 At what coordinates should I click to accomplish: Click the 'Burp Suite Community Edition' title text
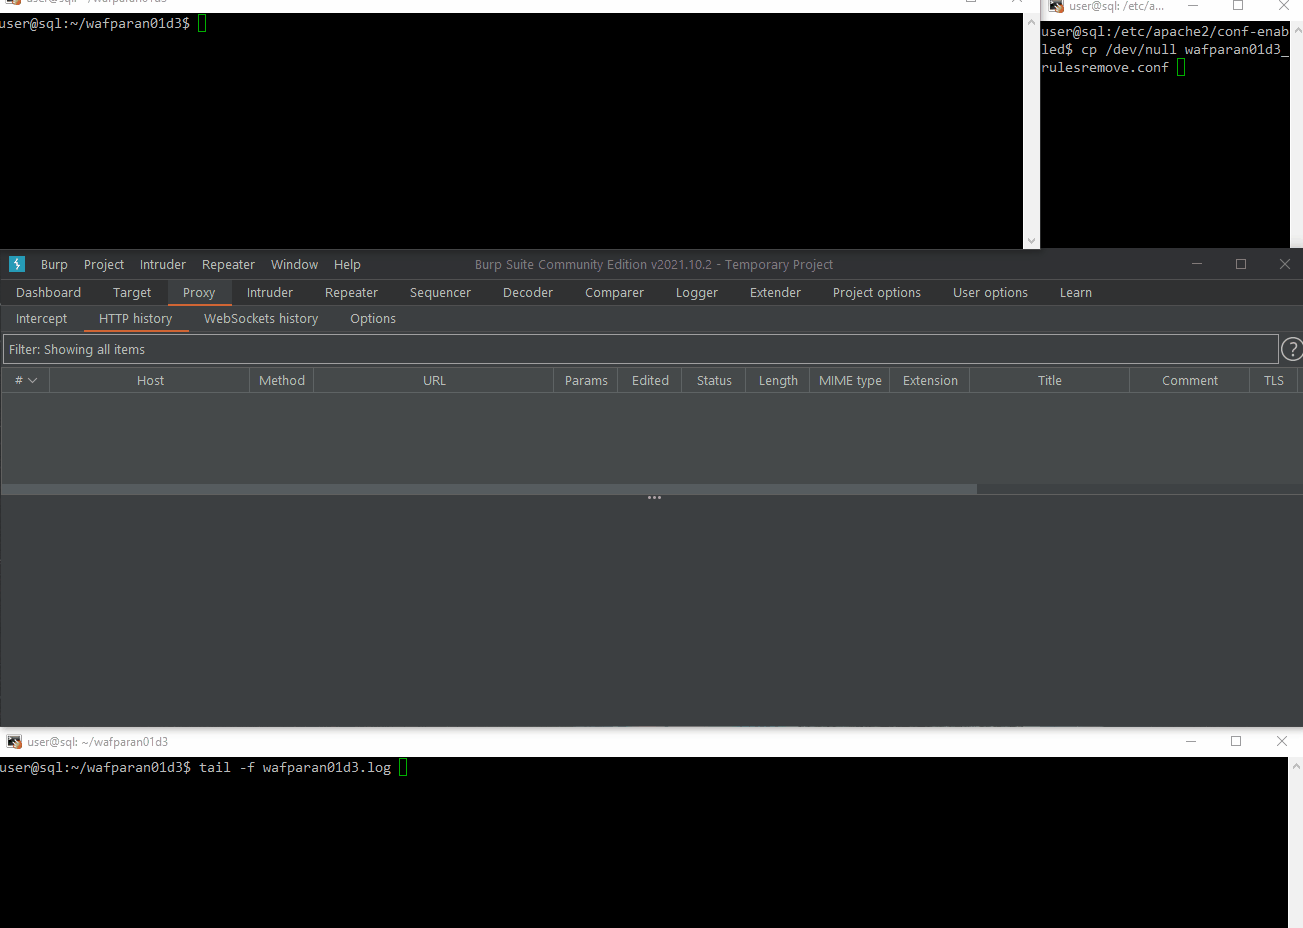[654, 265]
